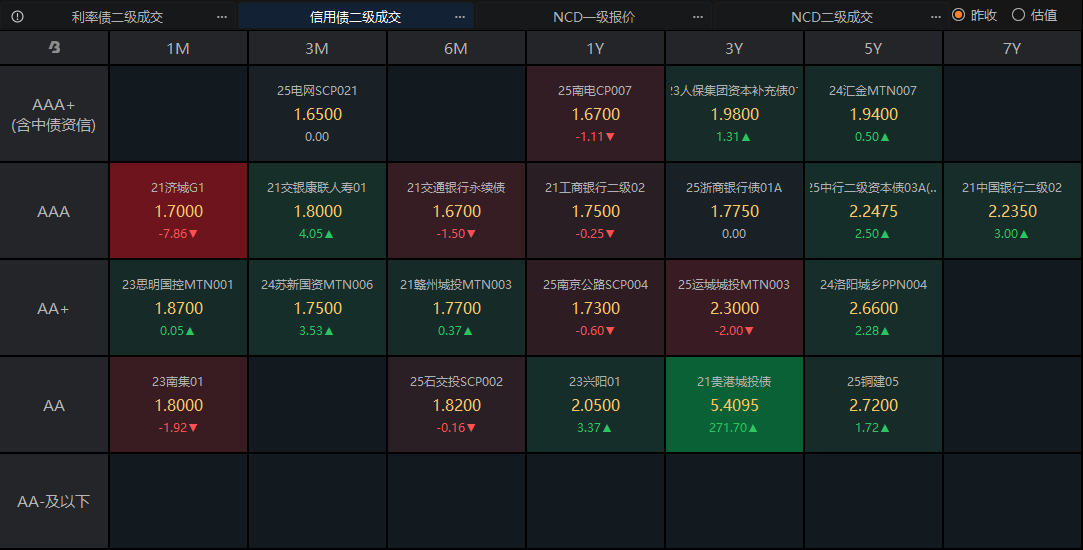
Task: Open the 25南电CP007 bond quote
Action: pyautogui.click(x=595, y=114)
